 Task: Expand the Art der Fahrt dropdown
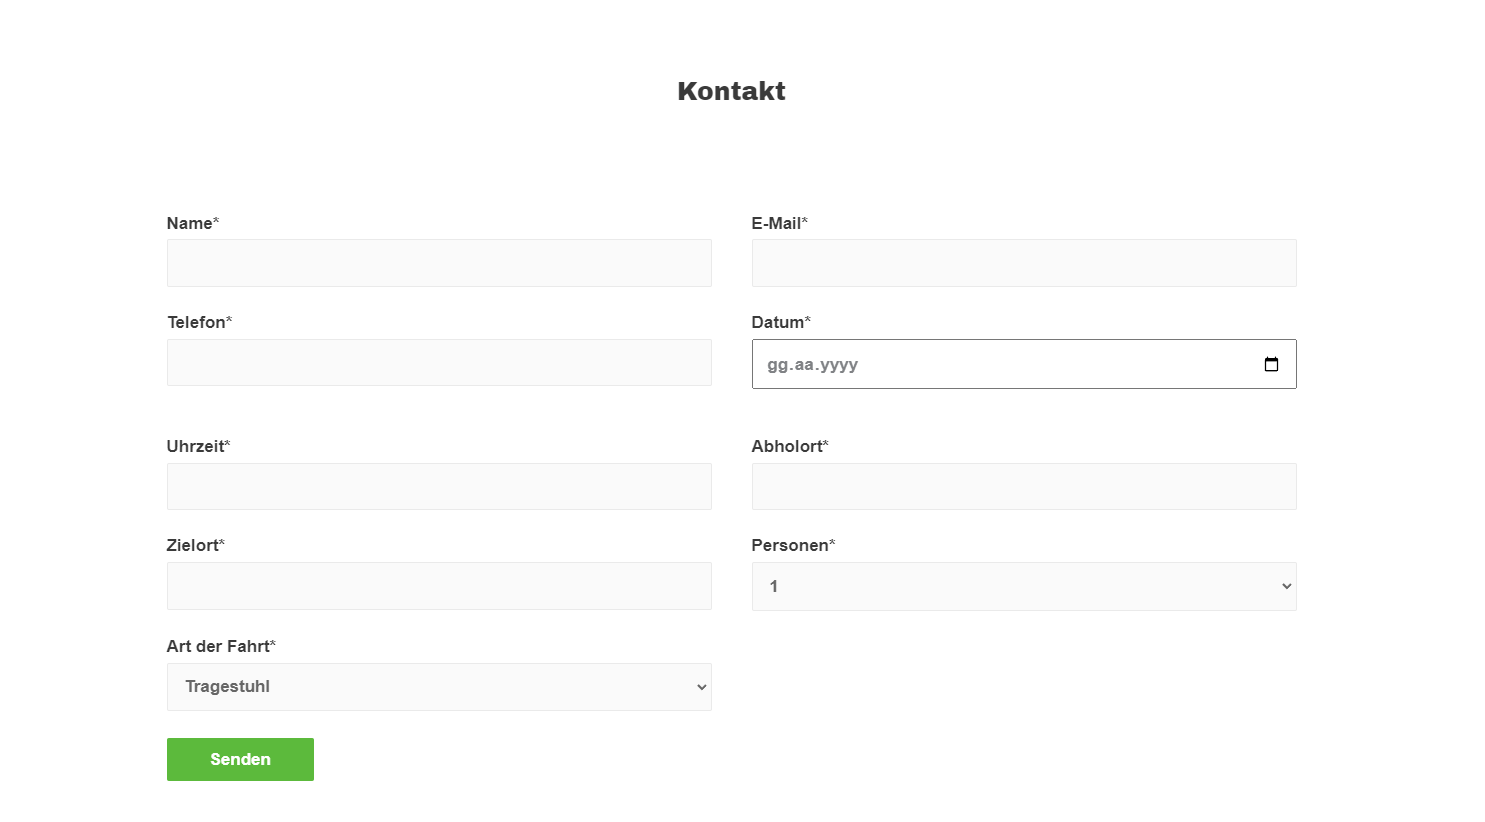tap(439, 687)
